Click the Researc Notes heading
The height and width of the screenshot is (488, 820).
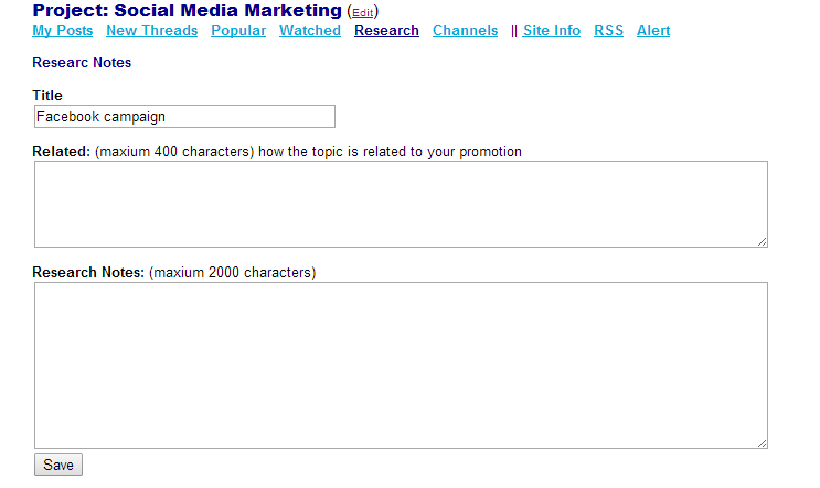click(x=82, y=62)
